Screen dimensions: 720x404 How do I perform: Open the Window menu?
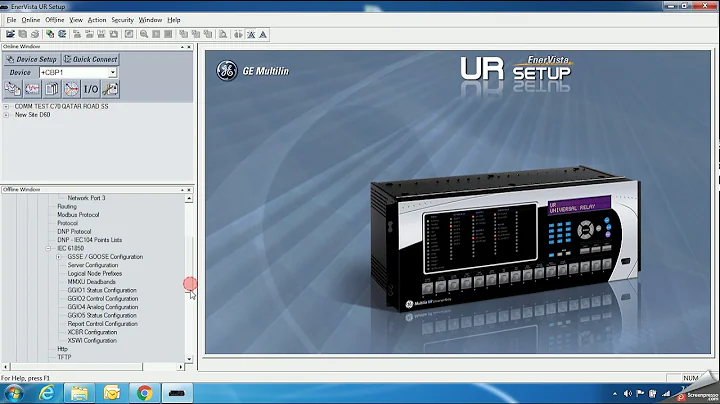[150, 20]
